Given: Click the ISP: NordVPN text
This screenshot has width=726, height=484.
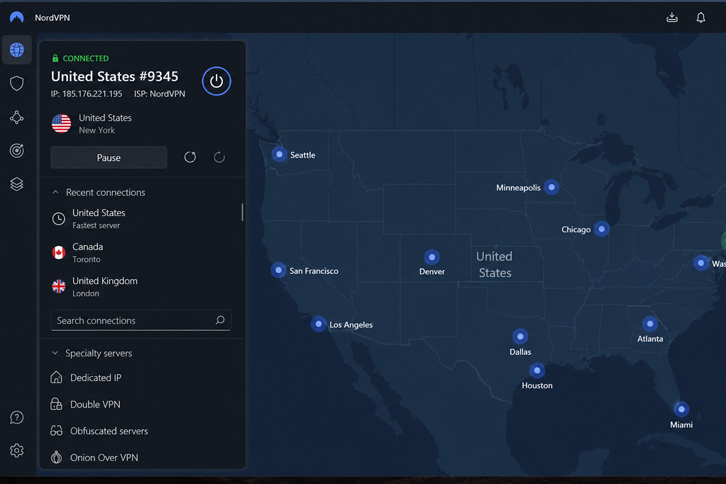Looking at the screenshot, I should [160, 94].
